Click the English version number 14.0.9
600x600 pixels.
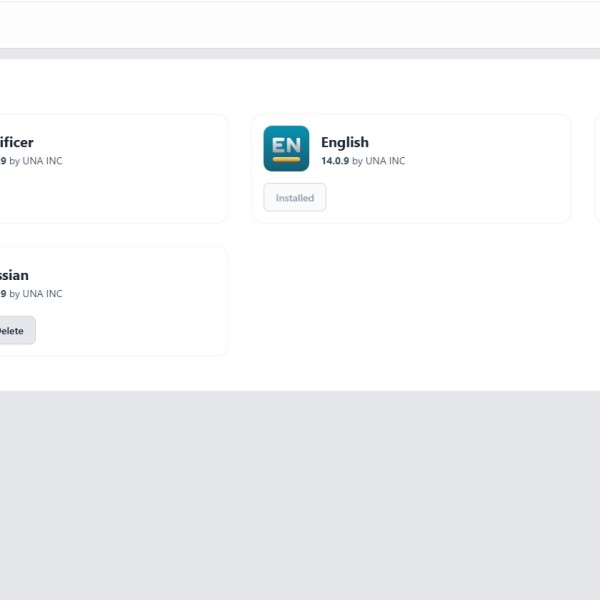tap(335, 161)
